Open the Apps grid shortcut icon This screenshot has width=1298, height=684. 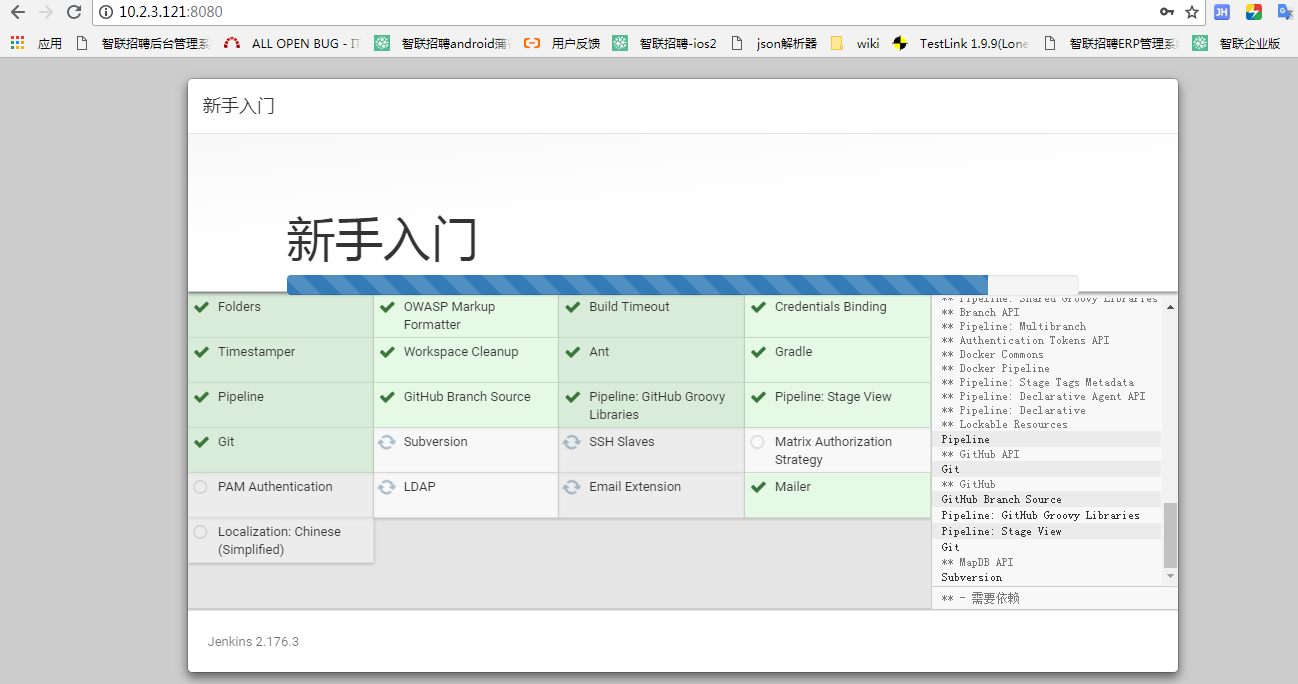(17, 43)
